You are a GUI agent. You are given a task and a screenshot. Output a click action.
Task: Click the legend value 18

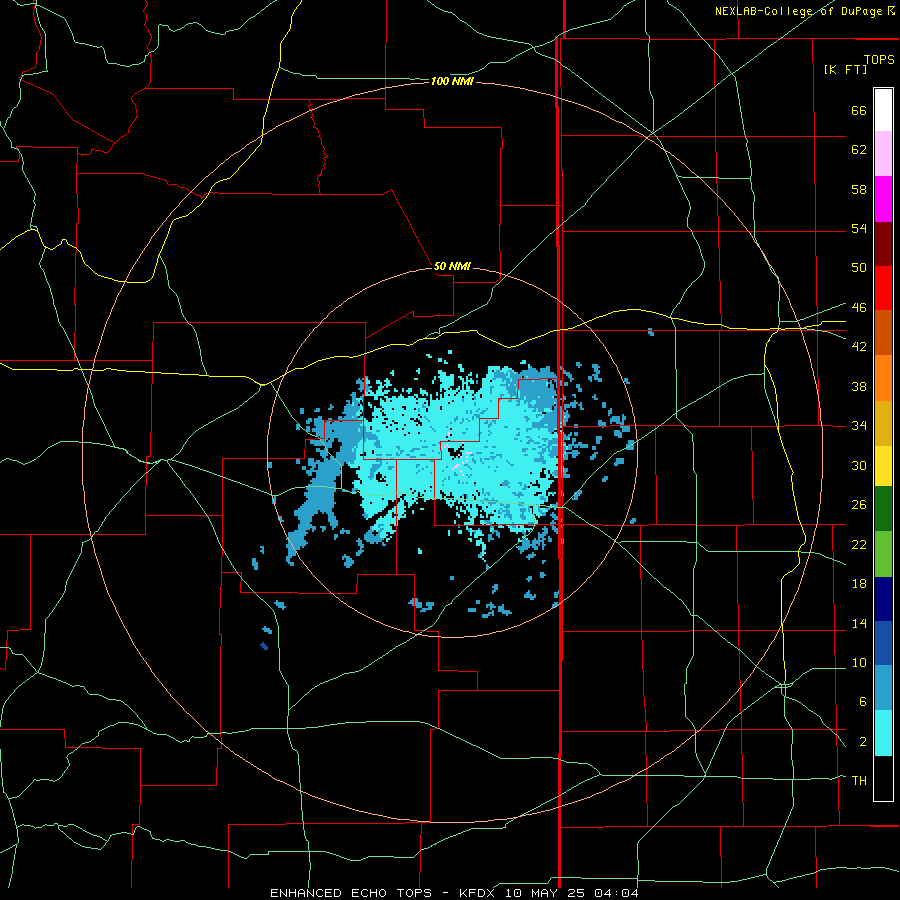tap(859, 584)
